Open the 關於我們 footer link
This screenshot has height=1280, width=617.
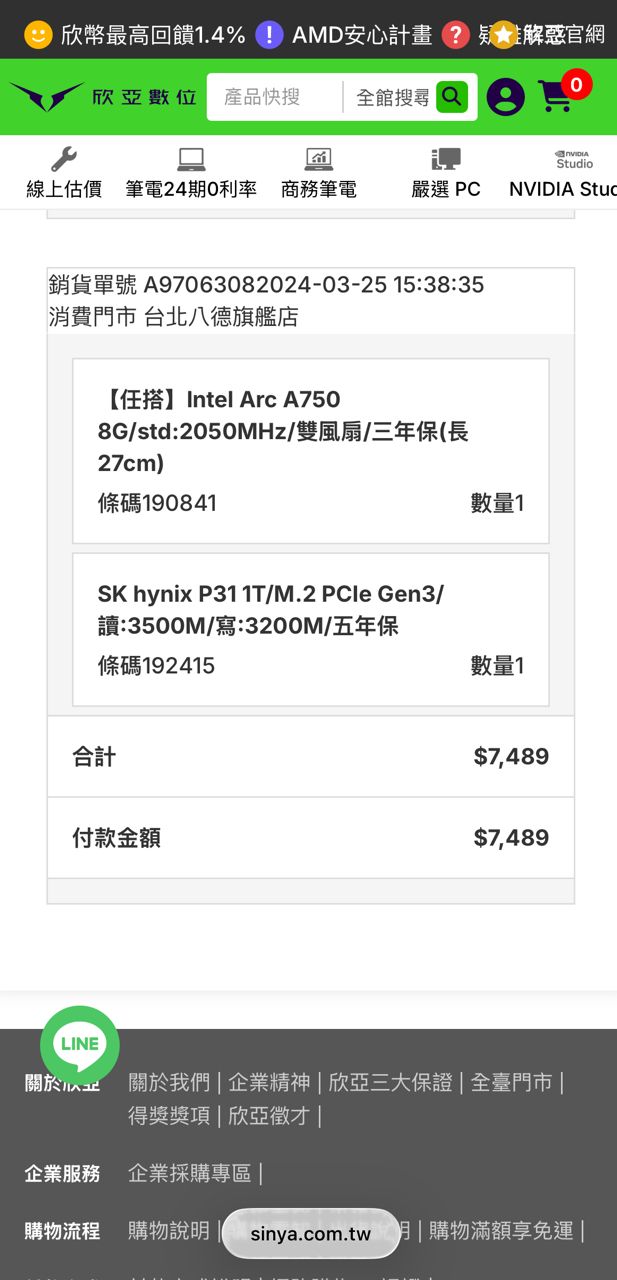pos(169,1082)
